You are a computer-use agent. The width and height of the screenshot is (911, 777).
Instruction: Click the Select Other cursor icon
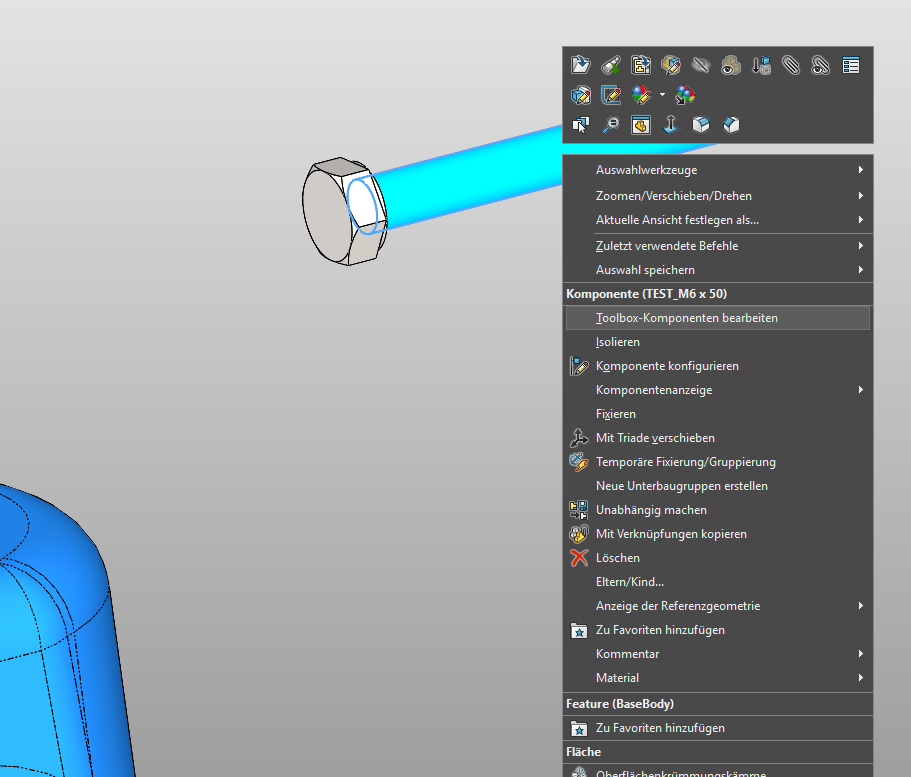point(580,125)
